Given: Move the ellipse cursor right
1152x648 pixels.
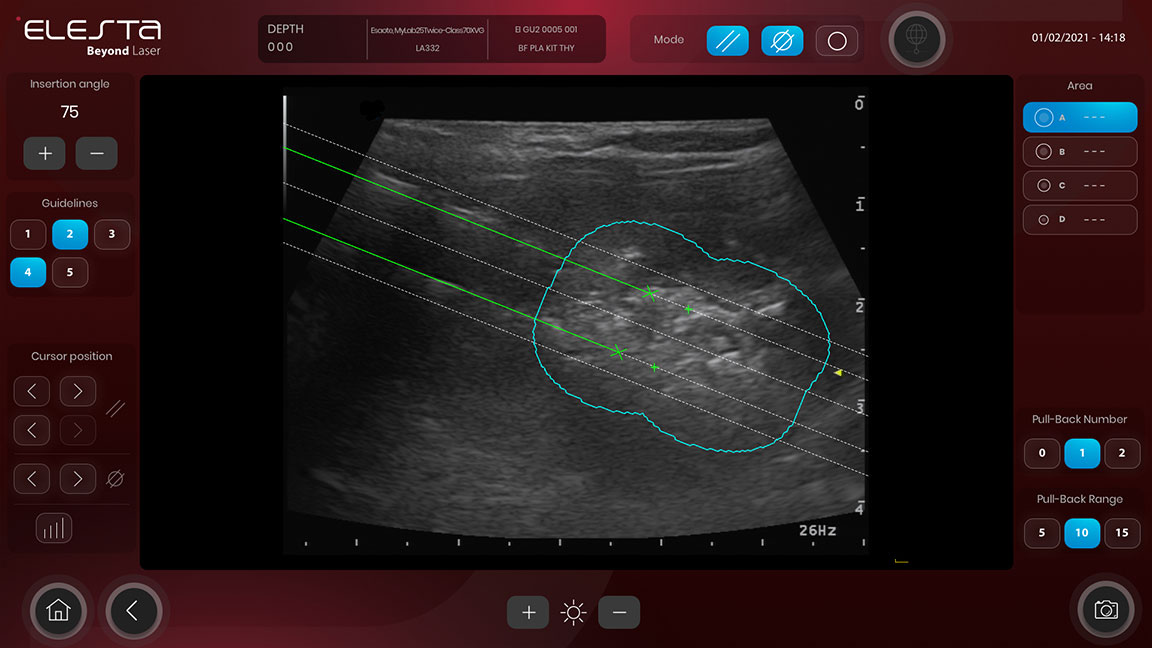Looking at the screenshot, I should (x=78, y=479).
